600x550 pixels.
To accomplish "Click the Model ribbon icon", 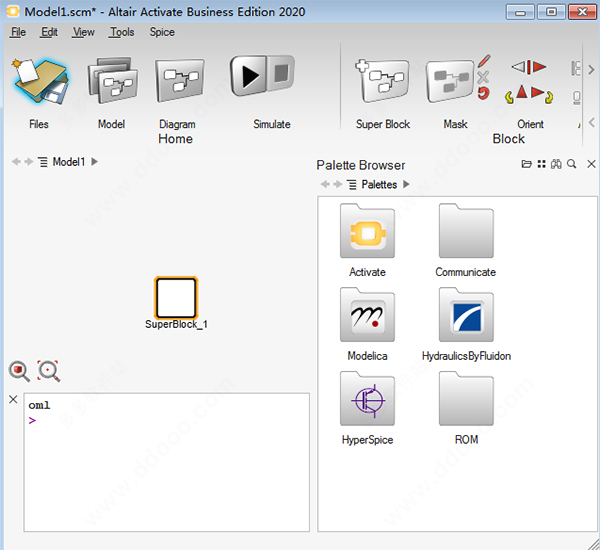I will (x=112, y=80).
